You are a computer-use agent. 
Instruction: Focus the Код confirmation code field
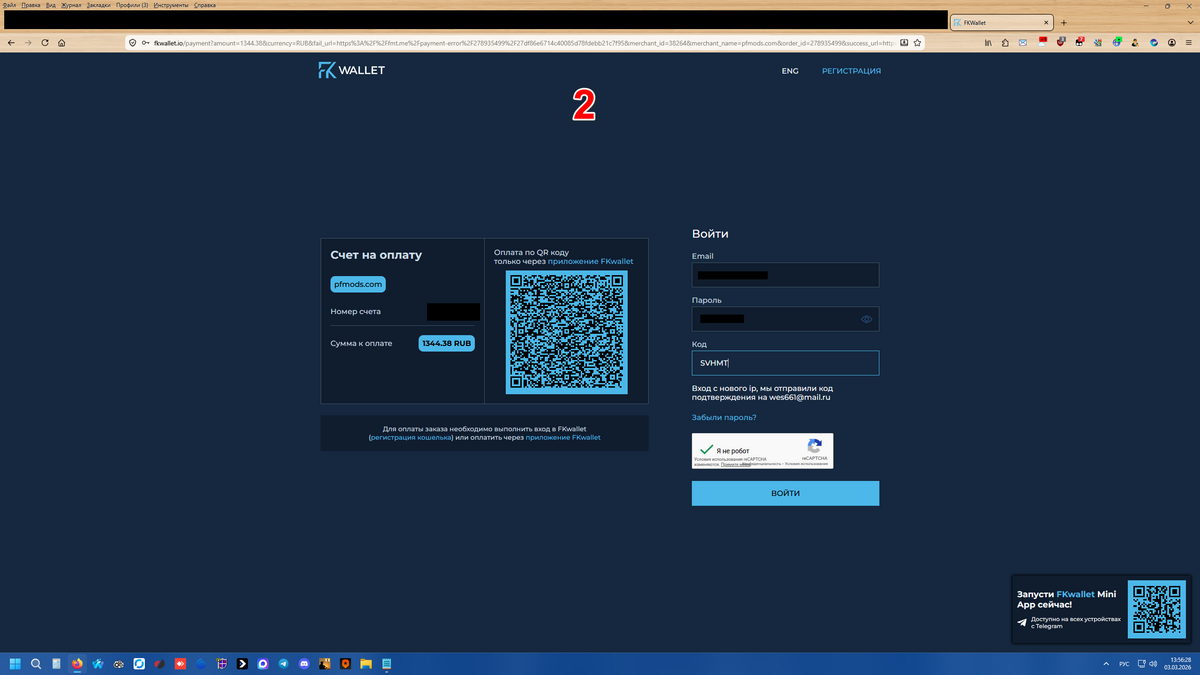(x=785, y=363)
